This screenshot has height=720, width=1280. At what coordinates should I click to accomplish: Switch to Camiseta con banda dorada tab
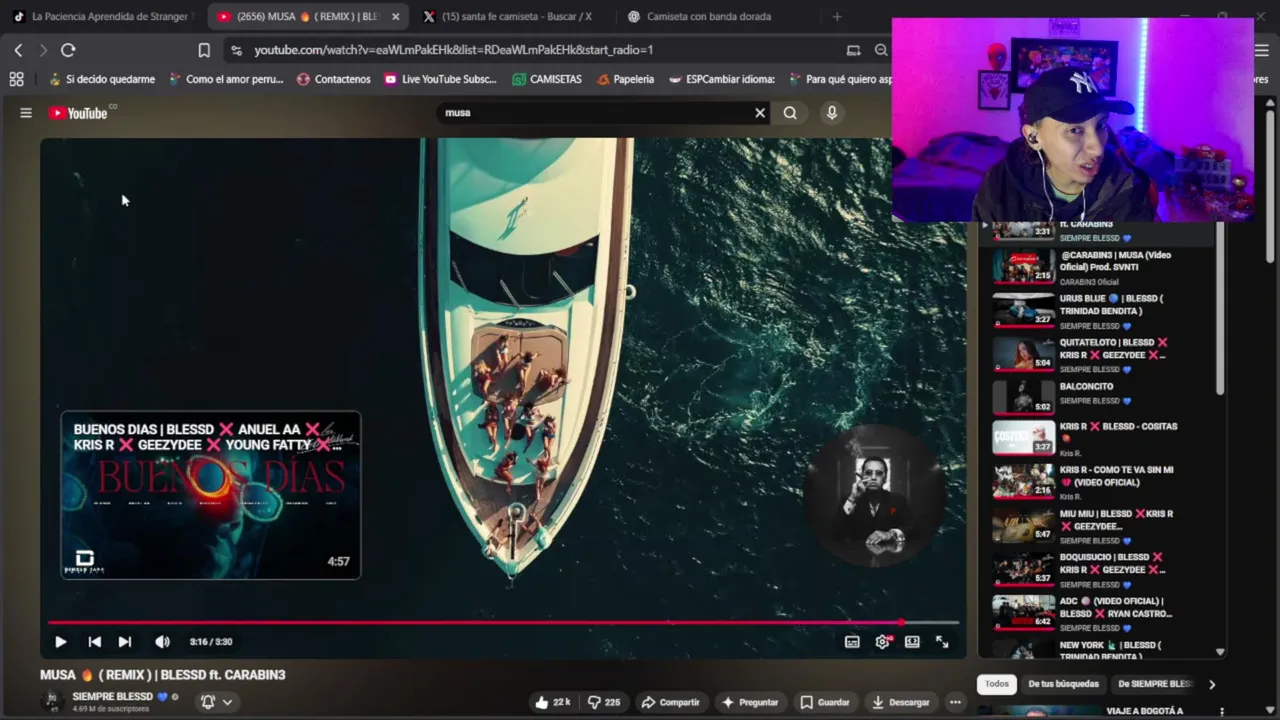tap(708, 16)
